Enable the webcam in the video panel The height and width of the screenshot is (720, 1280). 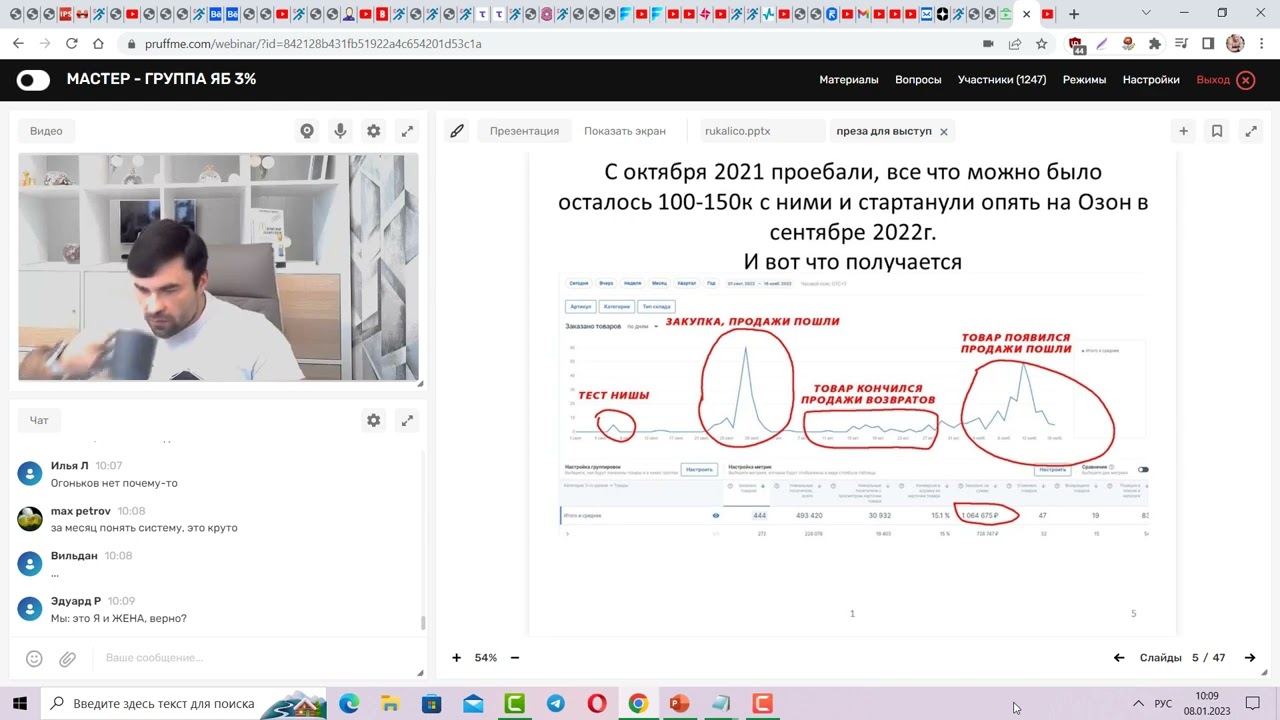307,130
